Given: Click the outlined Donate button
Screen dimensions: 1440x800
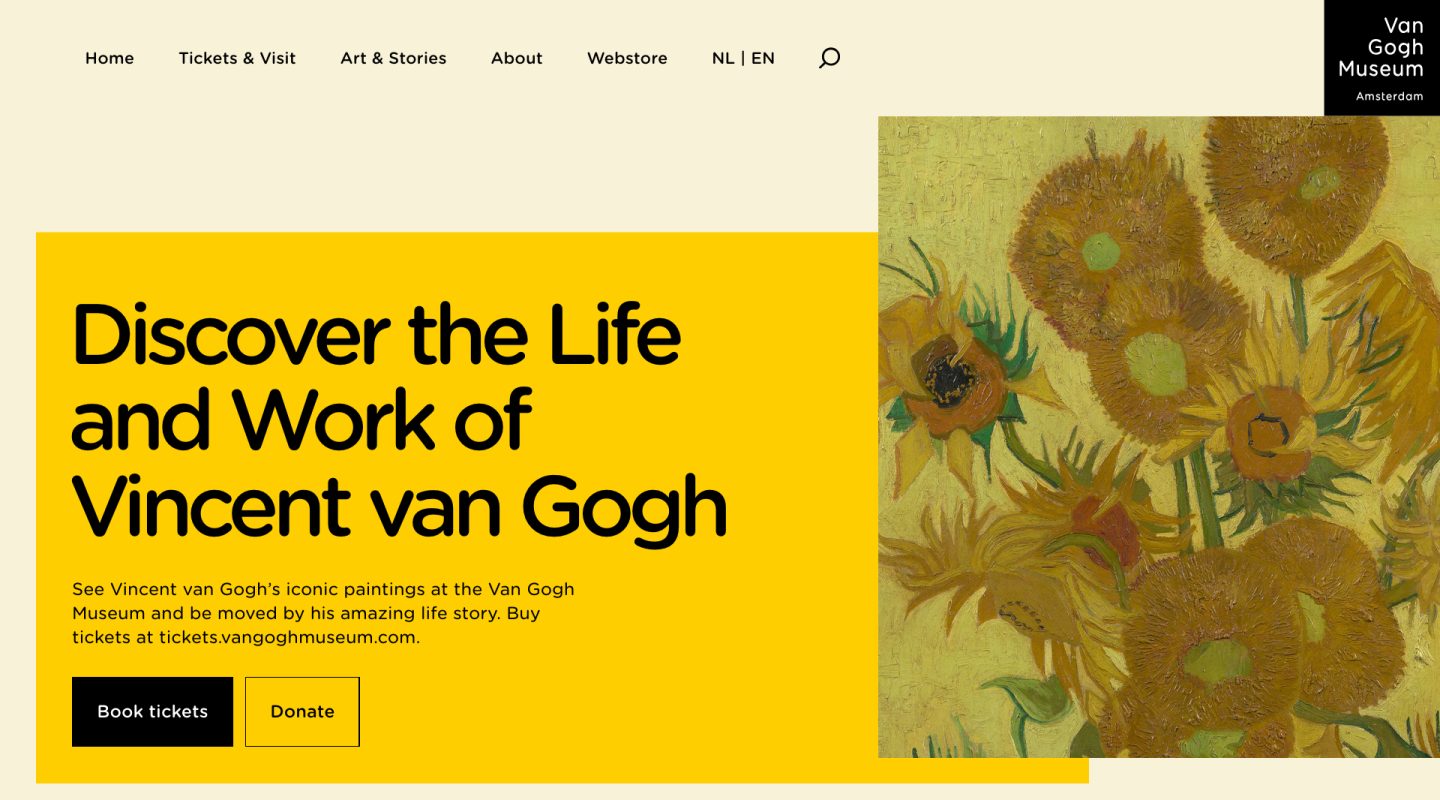Looking at the screenshot, I should [302, 711].
